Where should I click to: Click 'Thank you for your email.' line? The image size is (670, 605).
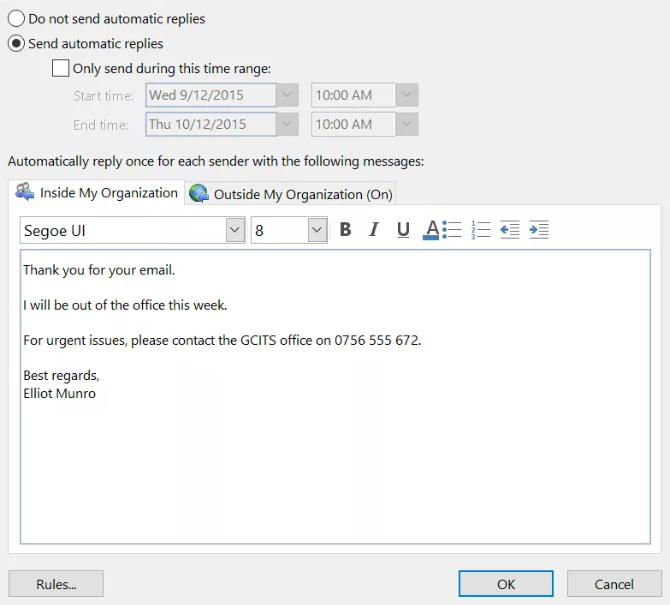(99, 270)
